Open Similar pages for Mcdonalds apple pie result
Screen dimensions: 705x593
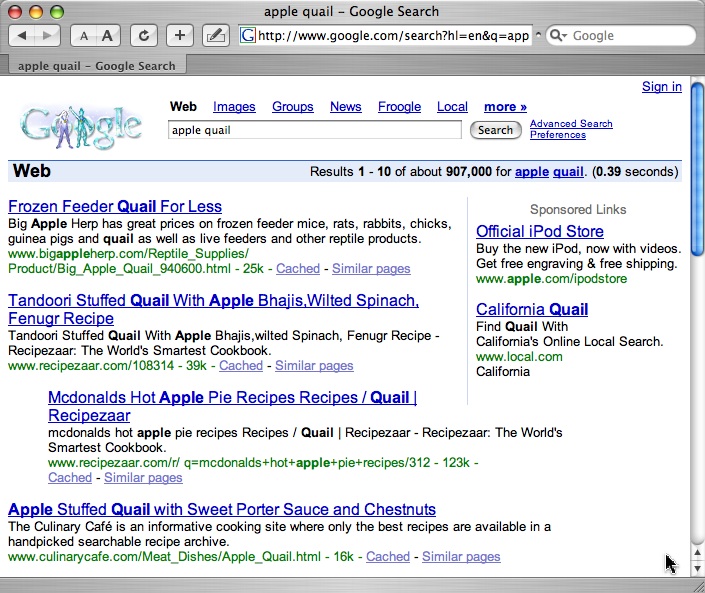[x=143, y=477]
